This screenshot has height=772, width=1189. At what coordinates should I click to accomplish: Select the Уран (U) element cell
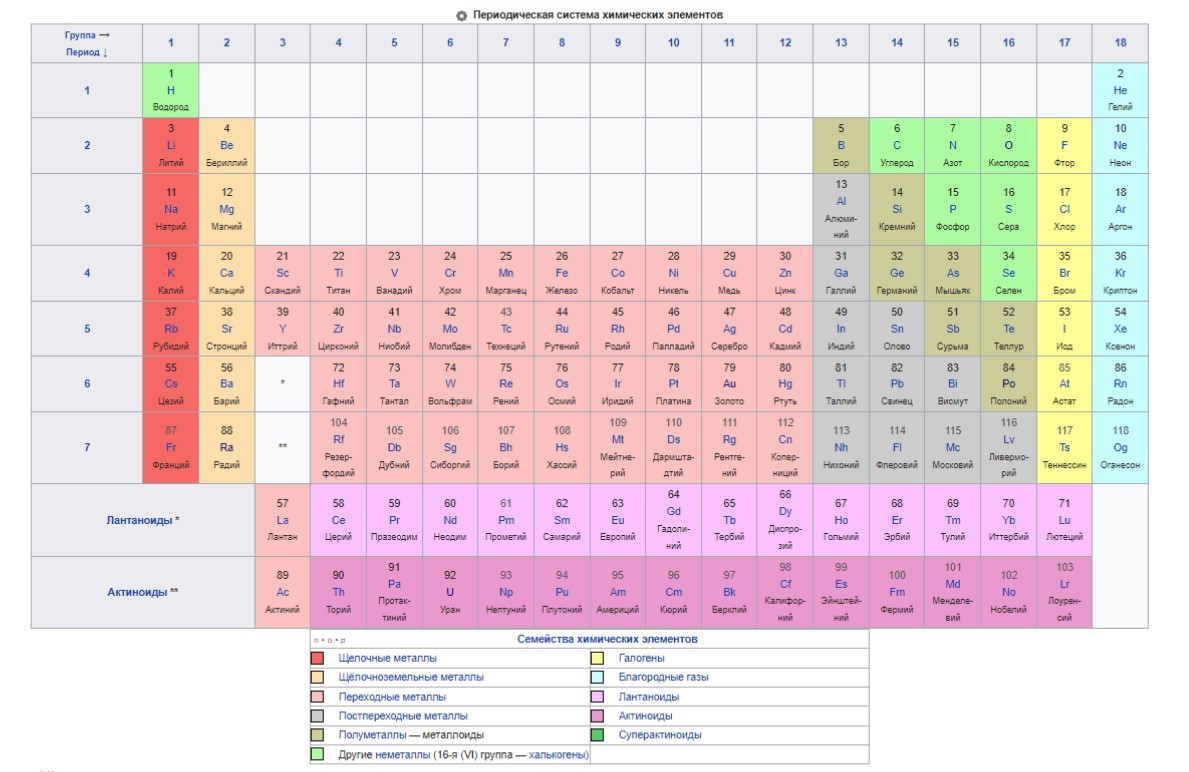[450, 592]
